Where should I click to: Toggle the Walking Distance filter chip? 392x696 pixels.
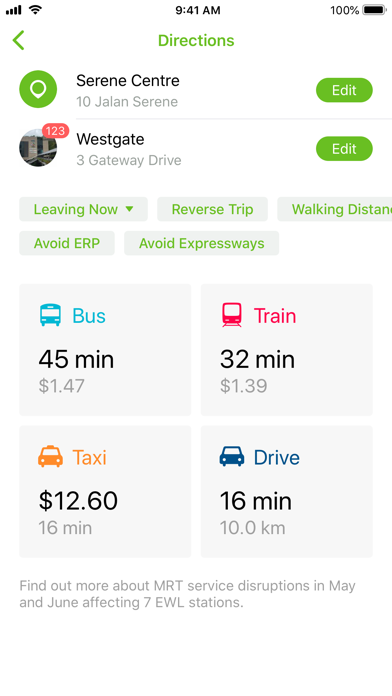pos(335,209)
